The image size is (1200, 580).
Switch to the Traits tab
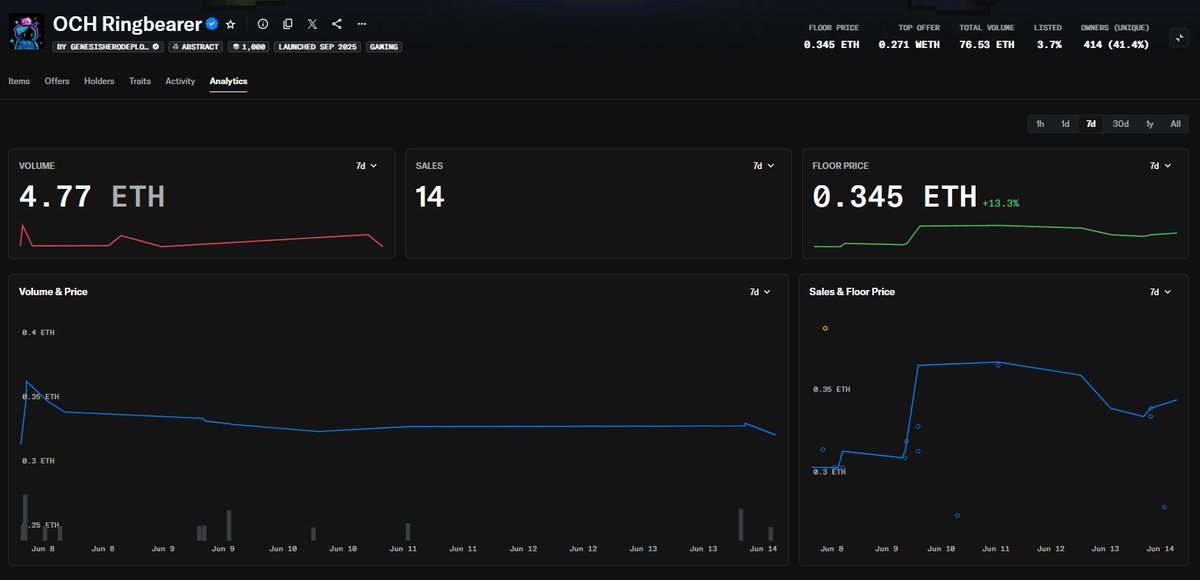(x=140, y=81)
